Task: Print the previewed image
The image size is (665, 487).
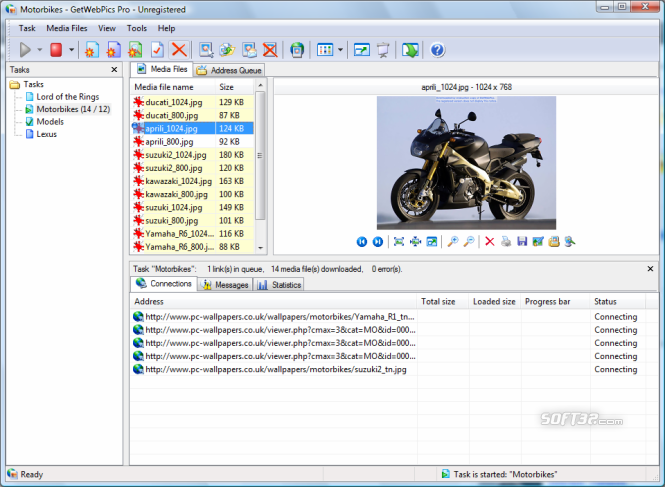Action: click(x=506, y=242)
